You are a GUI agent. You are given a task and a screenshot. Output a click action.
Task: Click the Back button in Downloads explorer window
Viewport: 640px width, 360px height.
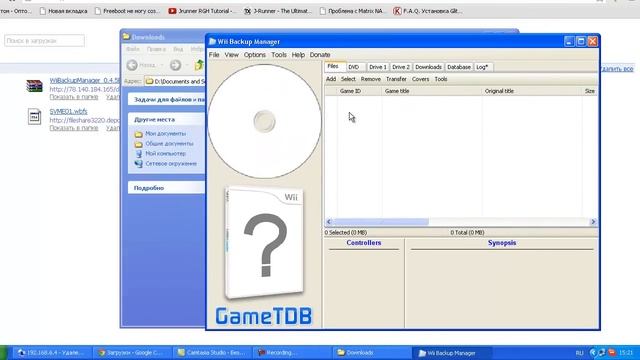click(x=141, y=65)
